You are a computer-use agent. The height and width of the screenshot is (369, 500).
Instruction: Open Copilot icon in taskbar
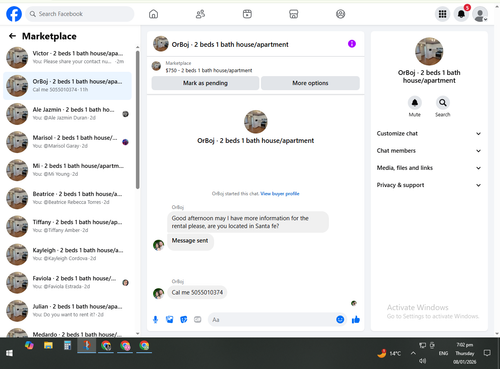coord(29,345)
